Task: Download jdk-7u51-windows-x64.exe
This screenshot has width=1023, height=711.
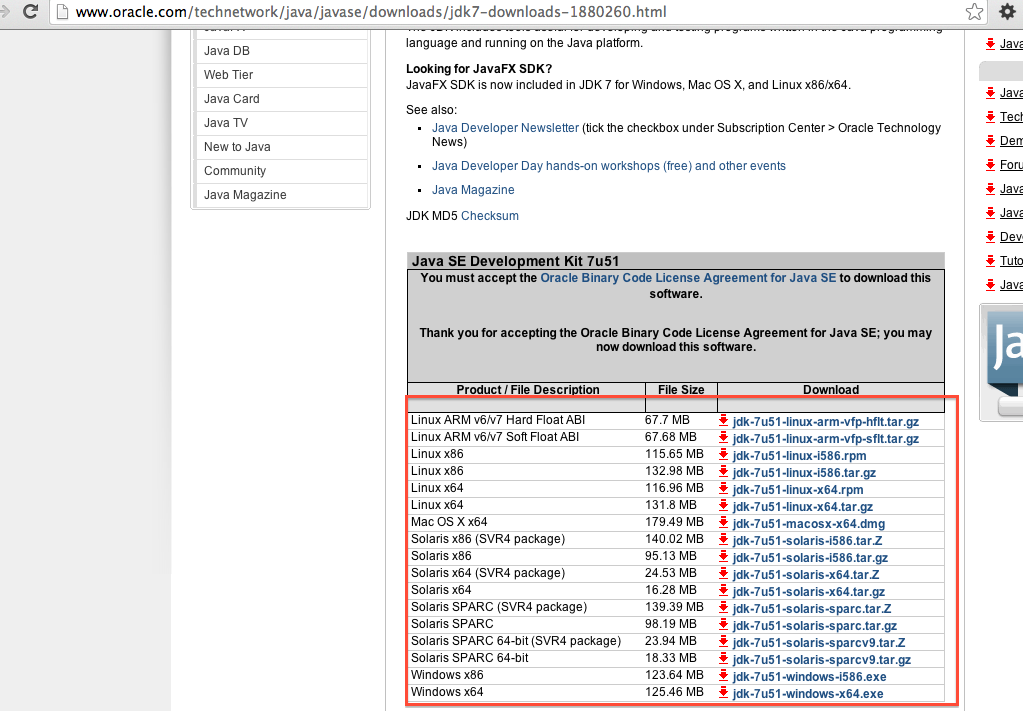Action: 808,693
